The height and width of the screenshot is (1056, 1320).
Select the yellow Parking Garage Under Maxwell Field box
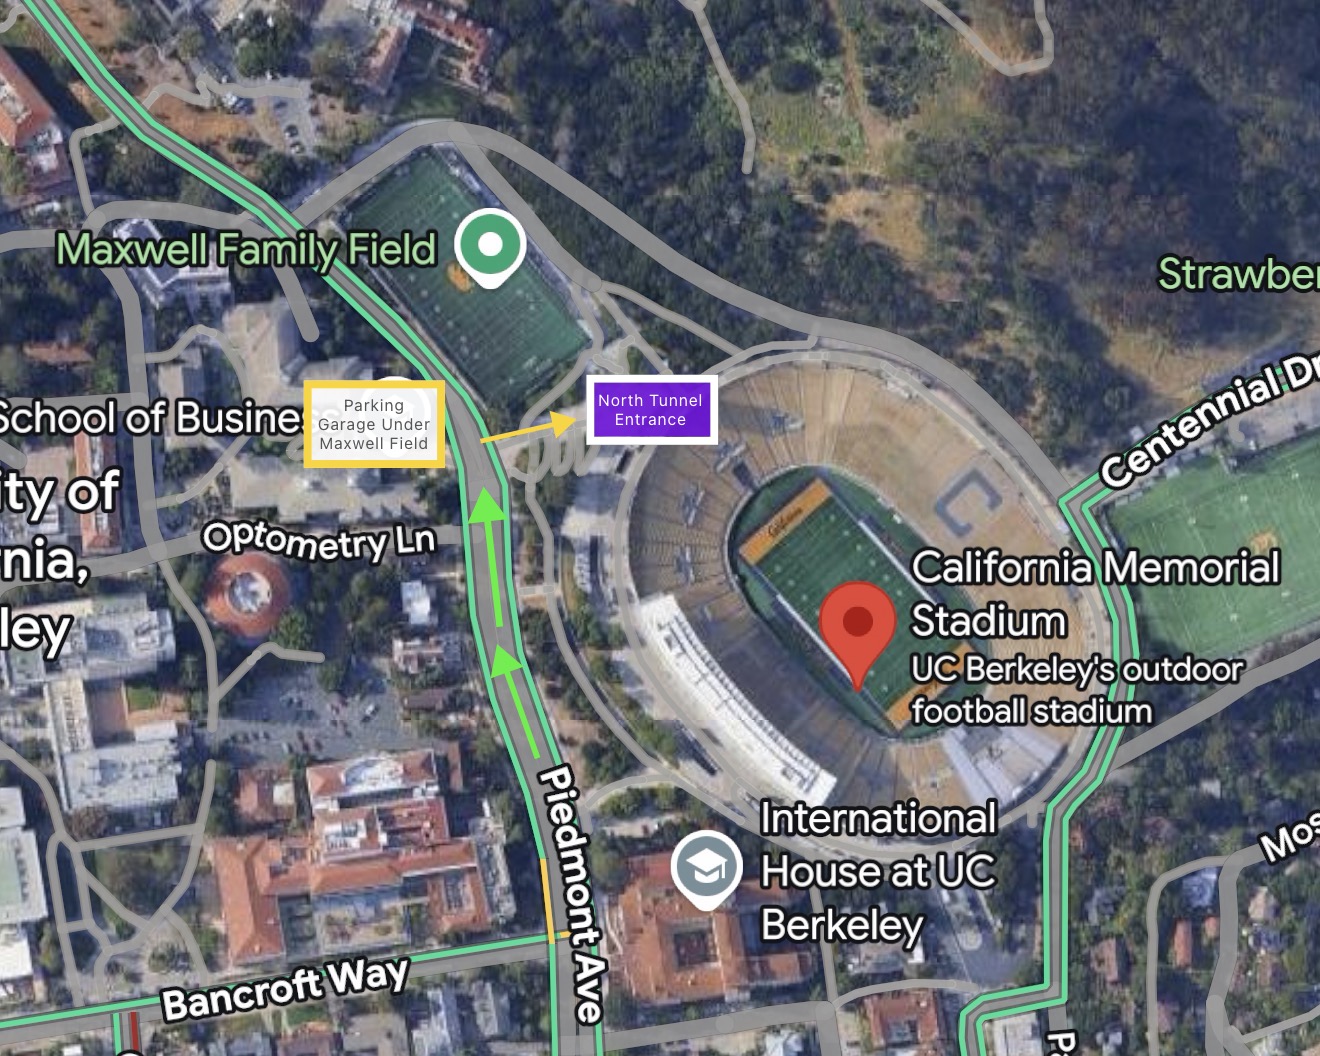[x=374, y=424]
